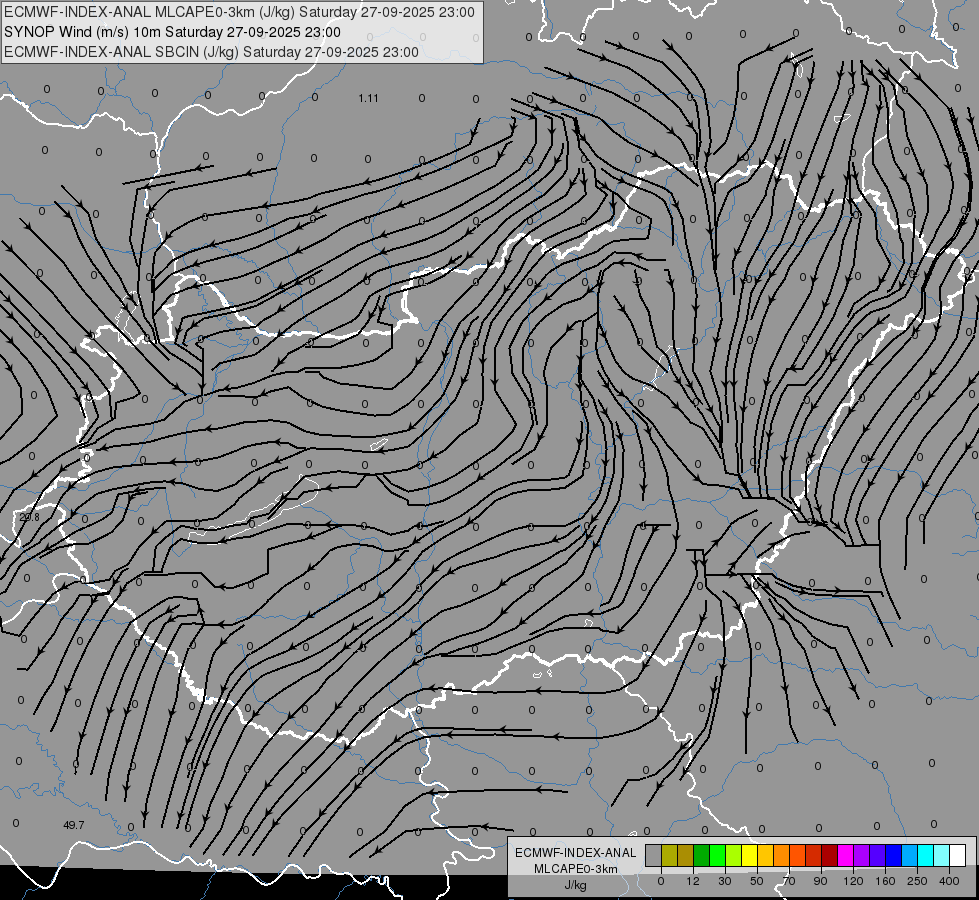The width and height of the screenshot is (979, 900).
Task: Click the 1.11 value on the map
Action: [368, 98]
